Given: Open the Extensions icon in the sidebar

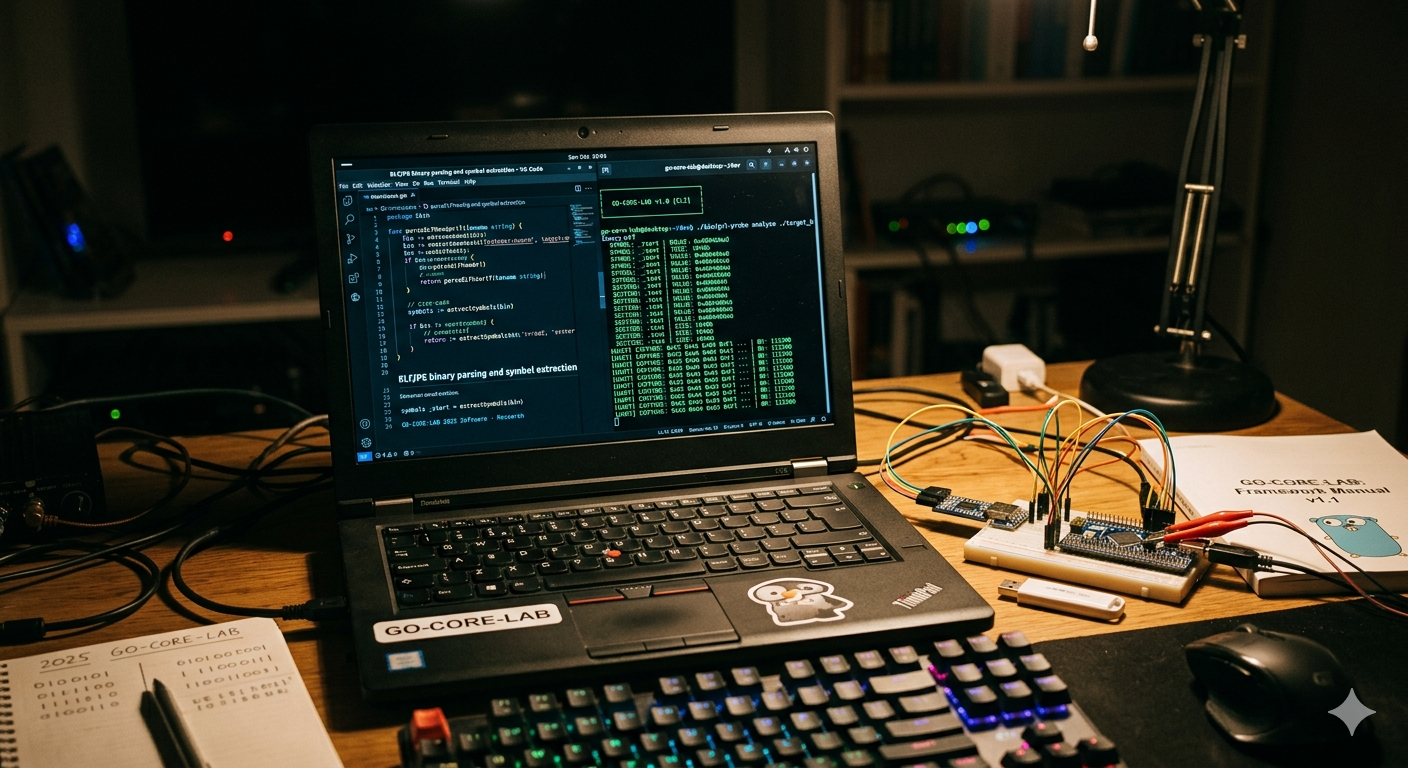Looking at the screenshot, I should 352,276.
